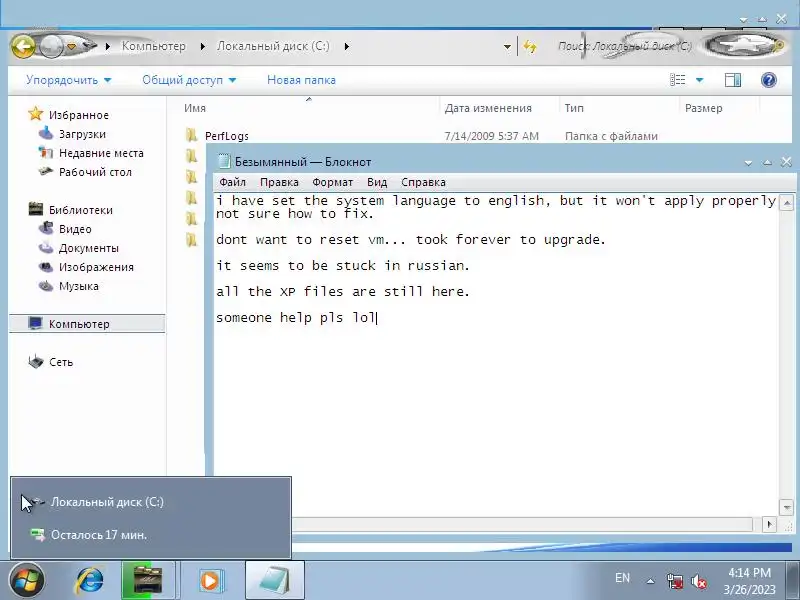
Task: Click the Избранное star icon
Action: click(x=36, y=114)
